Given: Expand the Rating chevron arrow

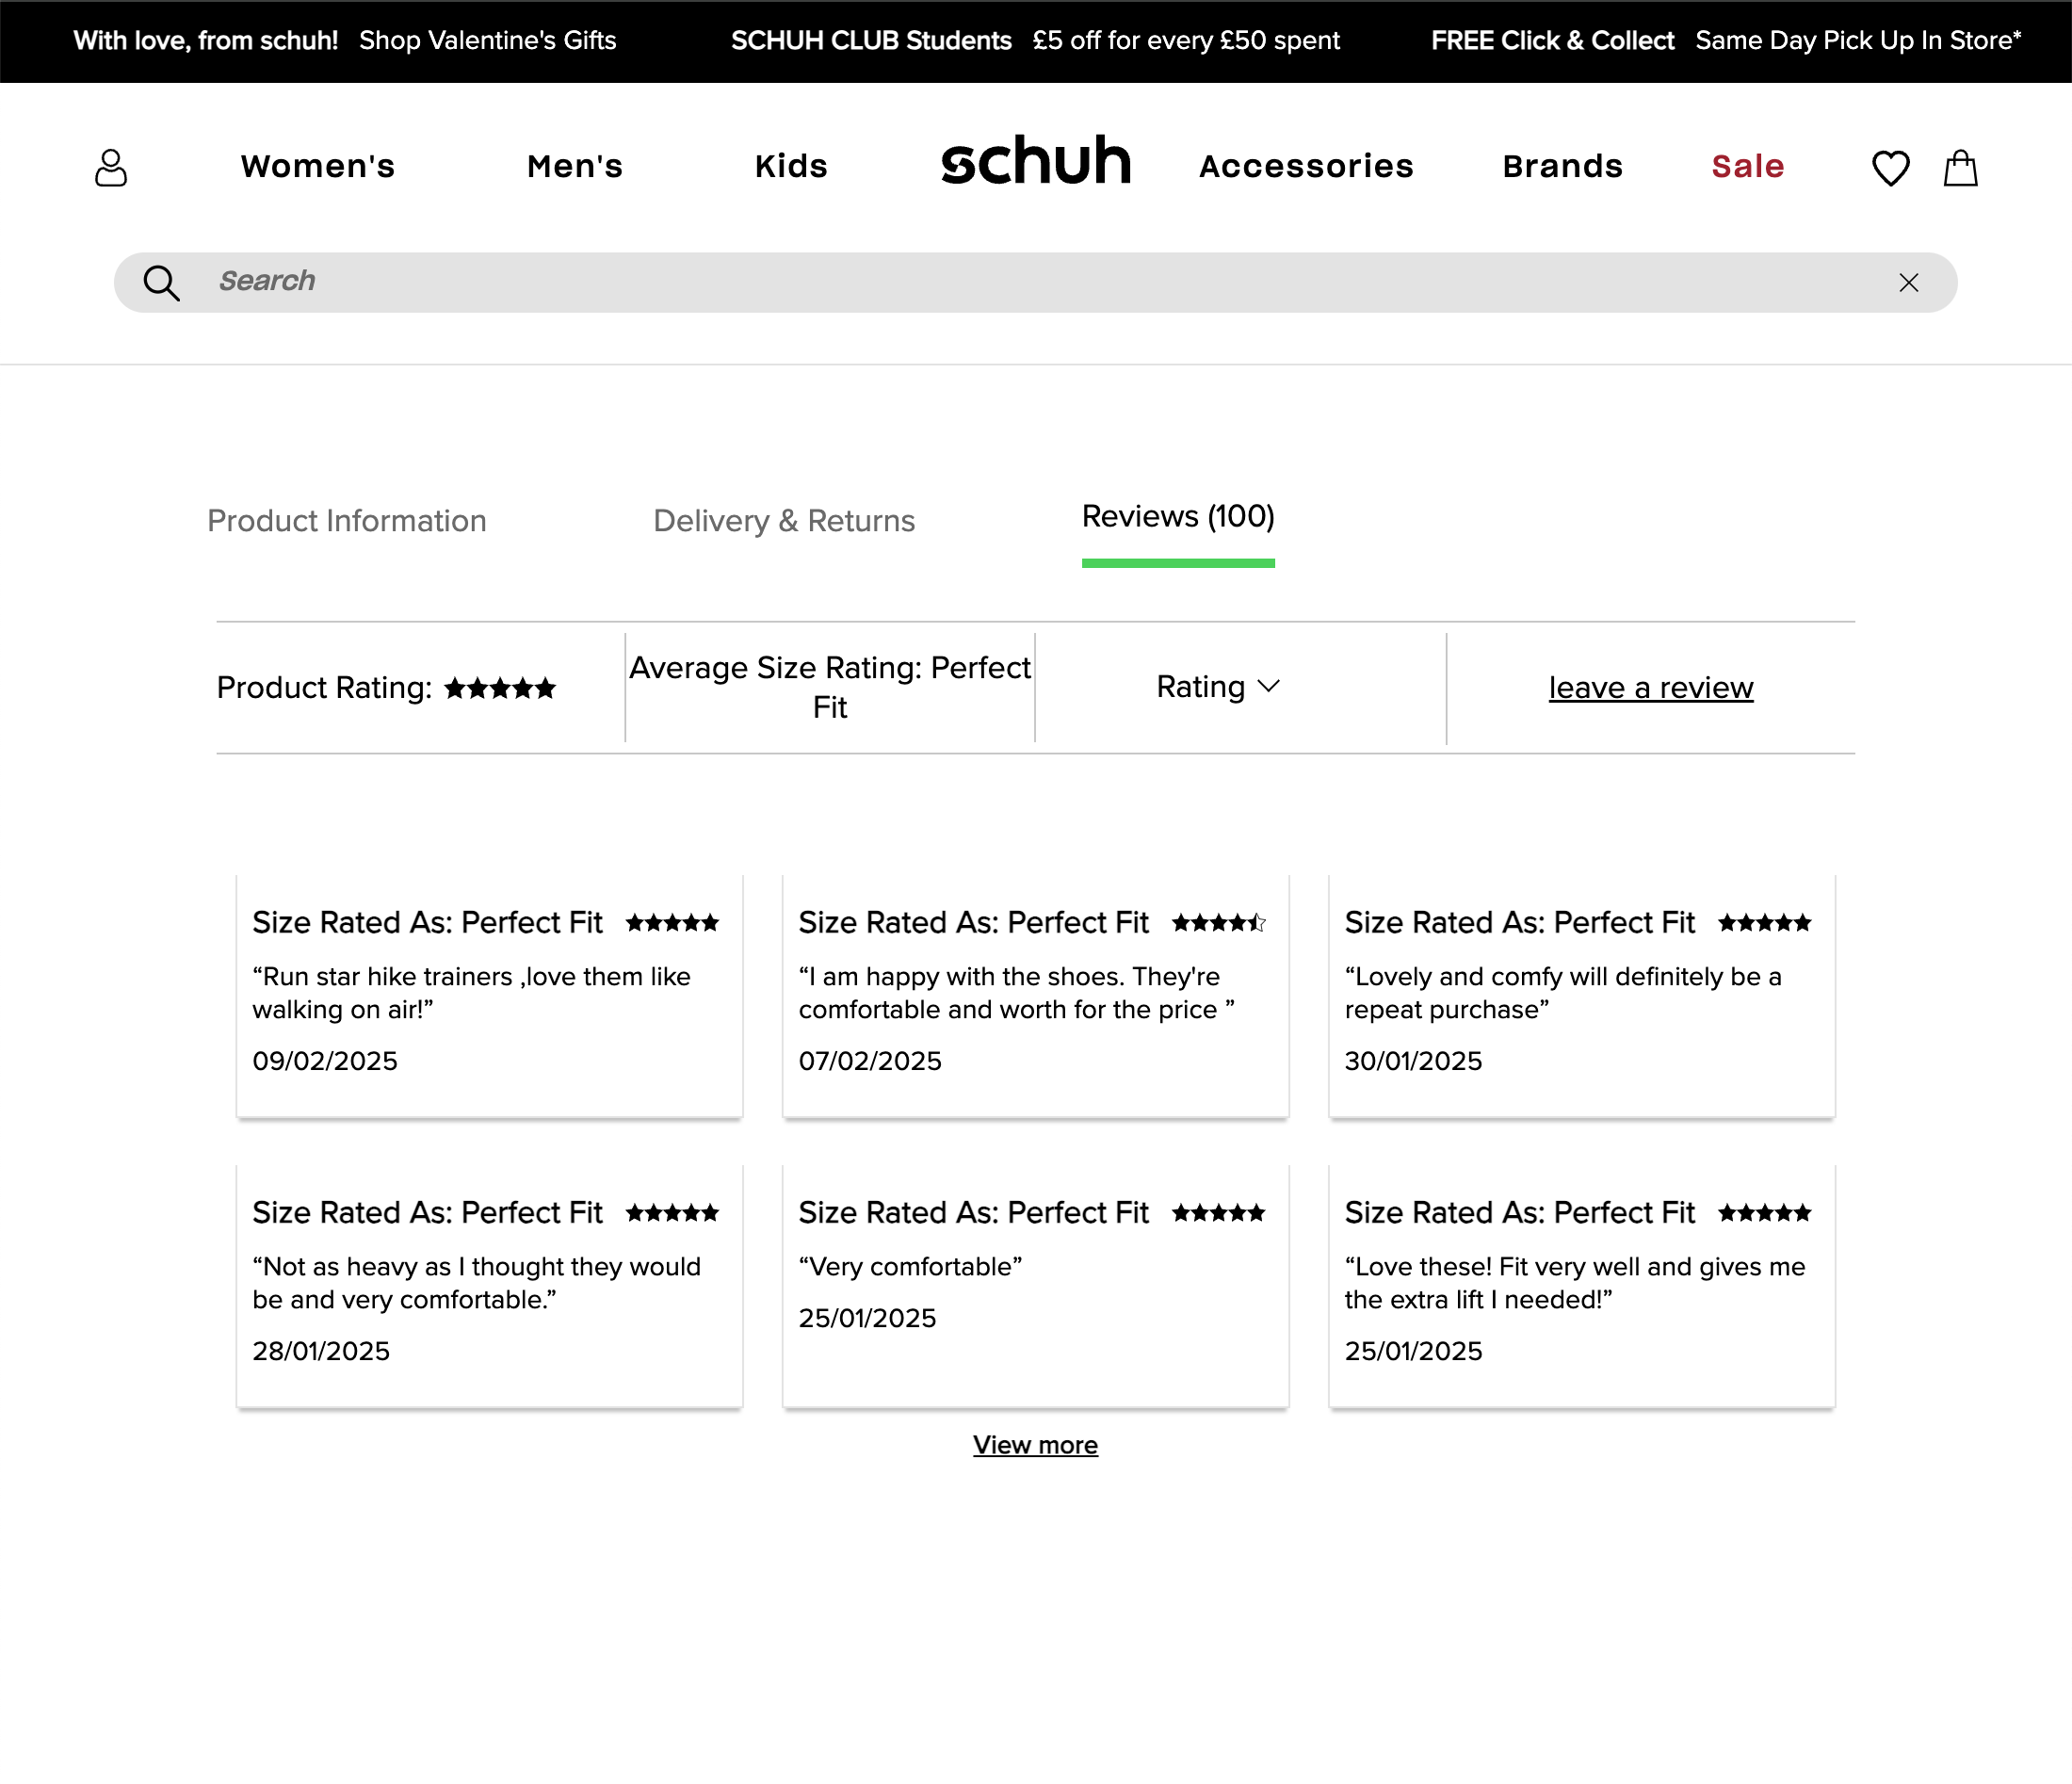Looking at the screenshot, I should coord(1270,687).
